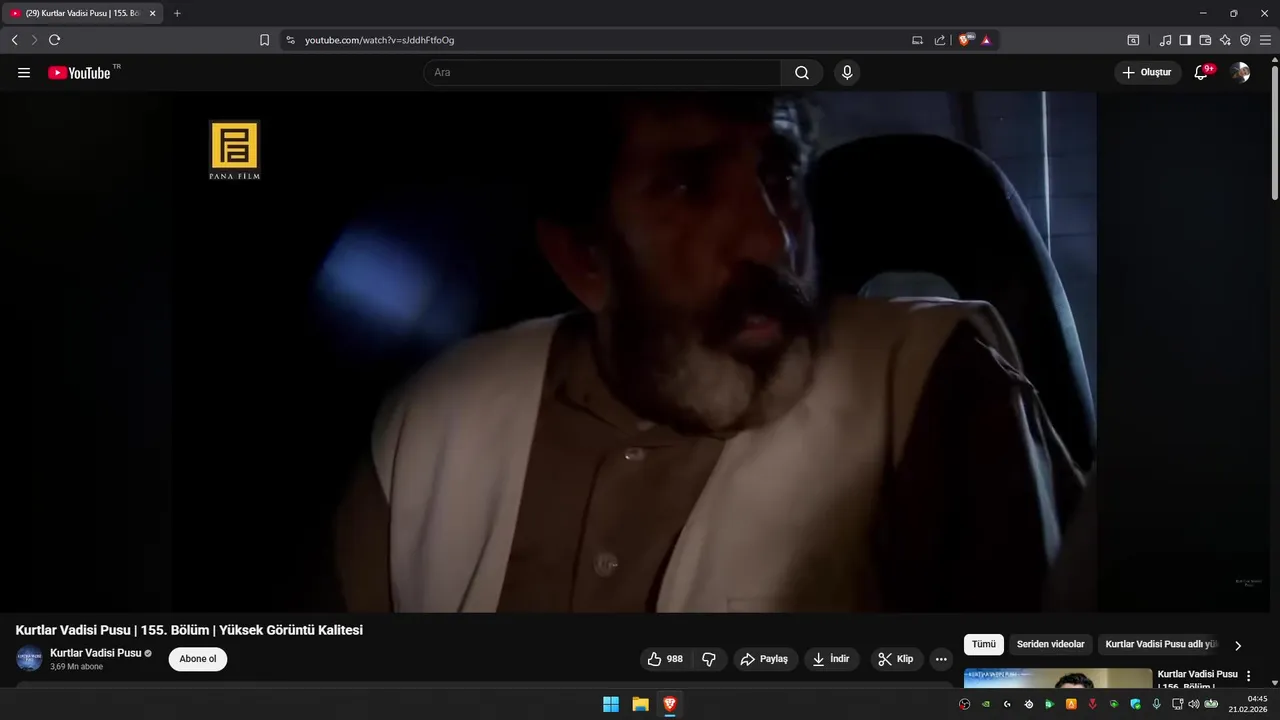Select the Seriden videolar chip
The image size is (1280, 720).
click(1050, 644)
